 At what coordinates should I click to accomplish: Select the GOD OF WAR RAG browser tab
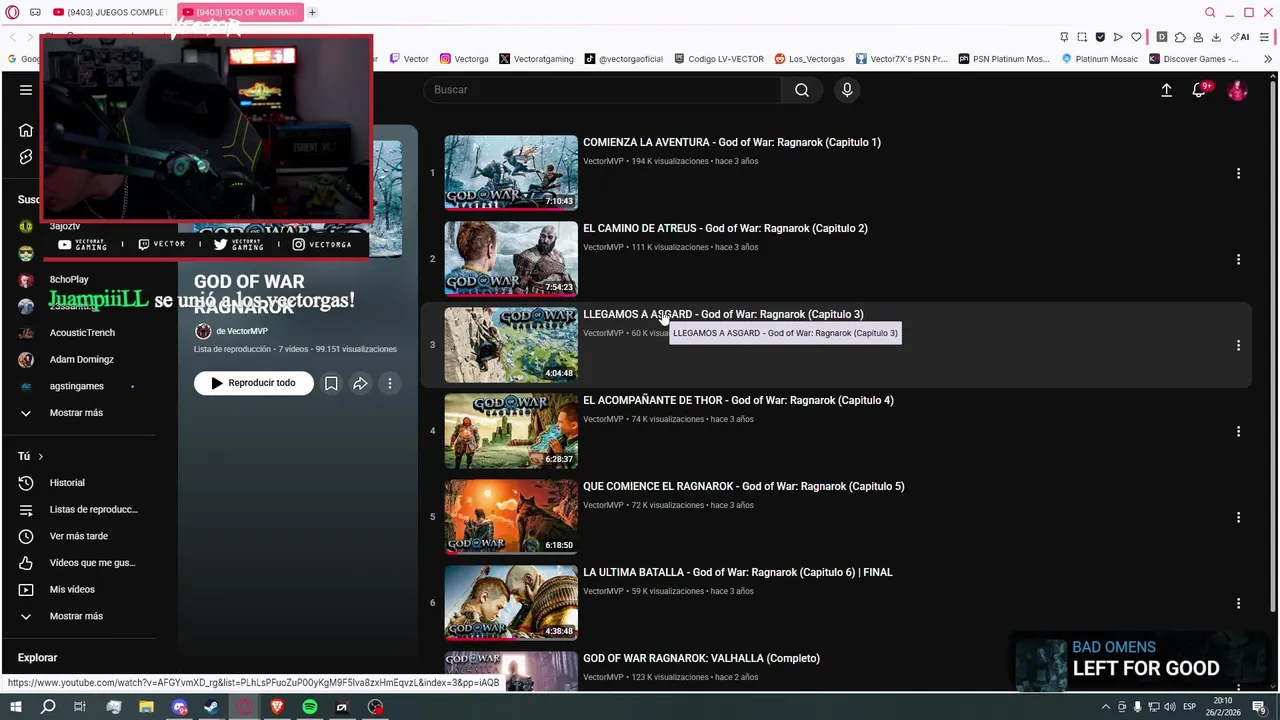point(240,12)
